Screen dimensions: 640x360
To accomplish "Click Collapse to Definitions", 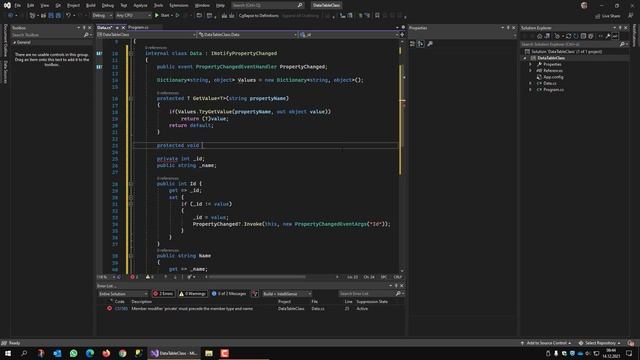I will [x=258, y=16].
